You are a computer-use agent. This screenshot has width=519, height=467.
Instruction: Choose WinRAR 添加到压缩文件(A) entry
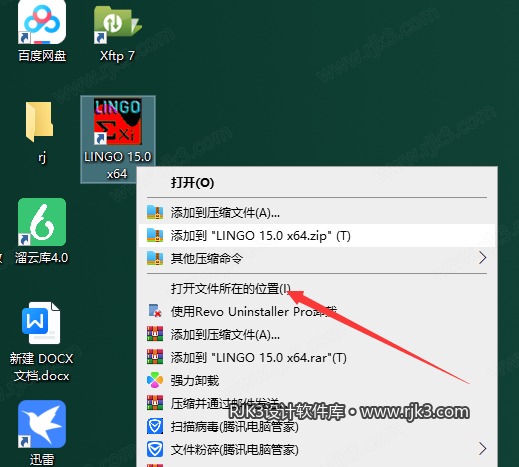tap(317, 334)
